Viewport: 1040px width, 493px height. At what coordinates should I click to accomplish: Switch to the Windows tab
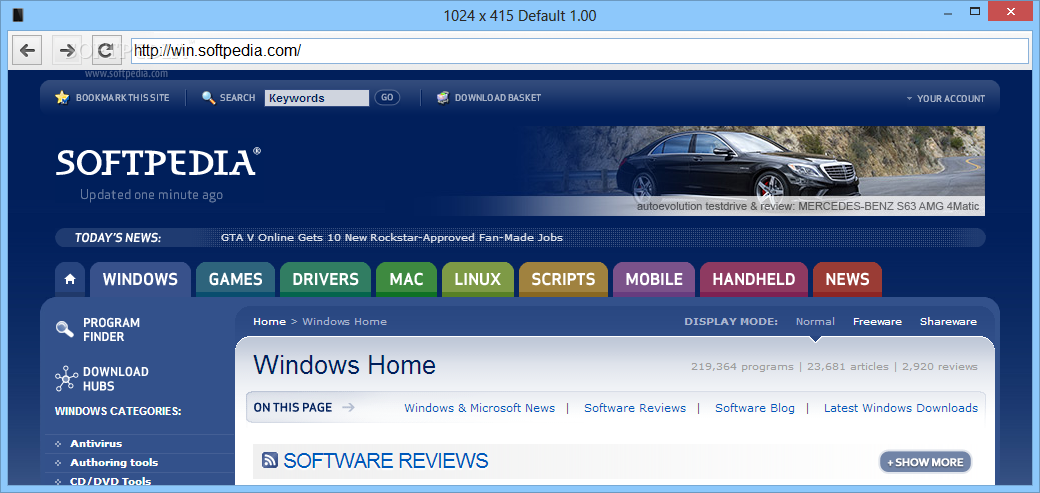coord(140,279)
